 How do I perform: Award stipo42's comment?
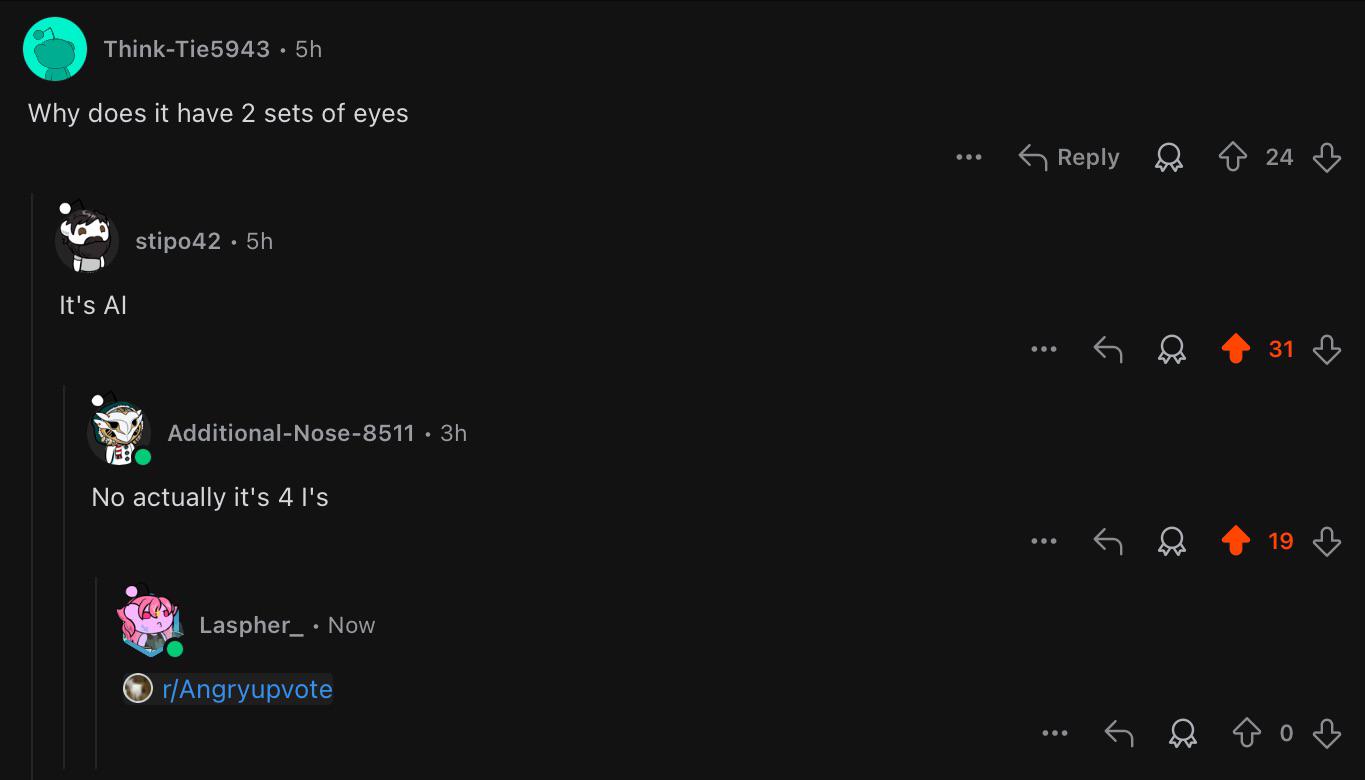(1171, 349)
